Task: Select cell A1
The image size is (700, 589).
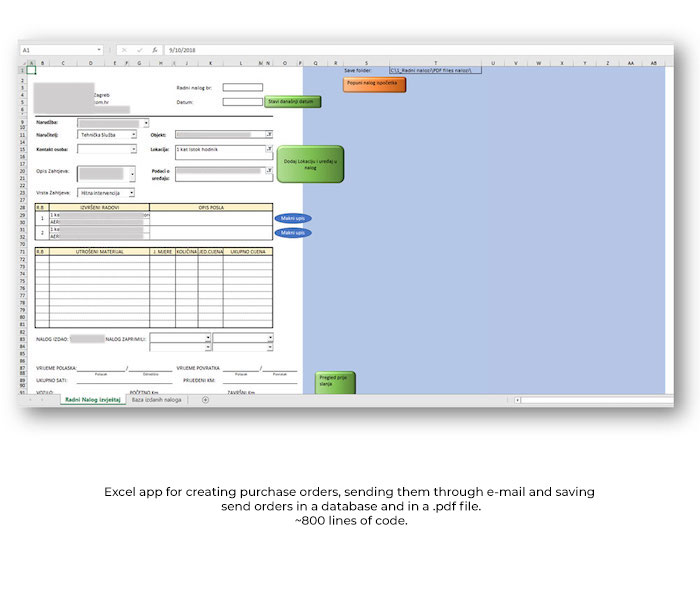Action: [x=31, y=70]
